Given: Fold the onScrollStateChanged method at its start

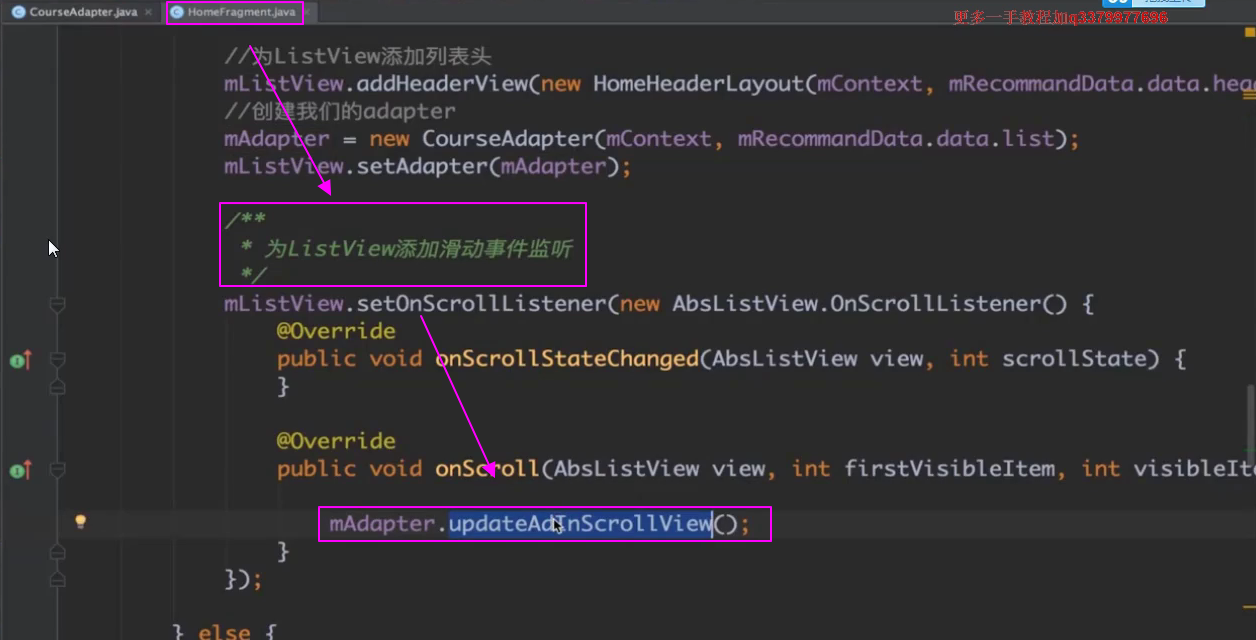Looking at the screenshot, I should [x=57, y=358].
